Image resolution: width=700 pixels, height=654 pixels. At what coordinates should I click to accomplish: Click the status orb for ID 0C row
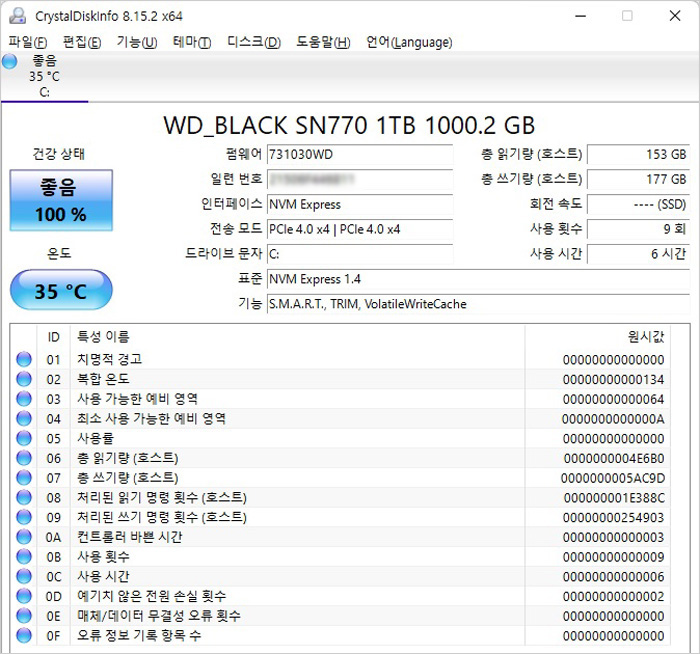pos(24,576)
